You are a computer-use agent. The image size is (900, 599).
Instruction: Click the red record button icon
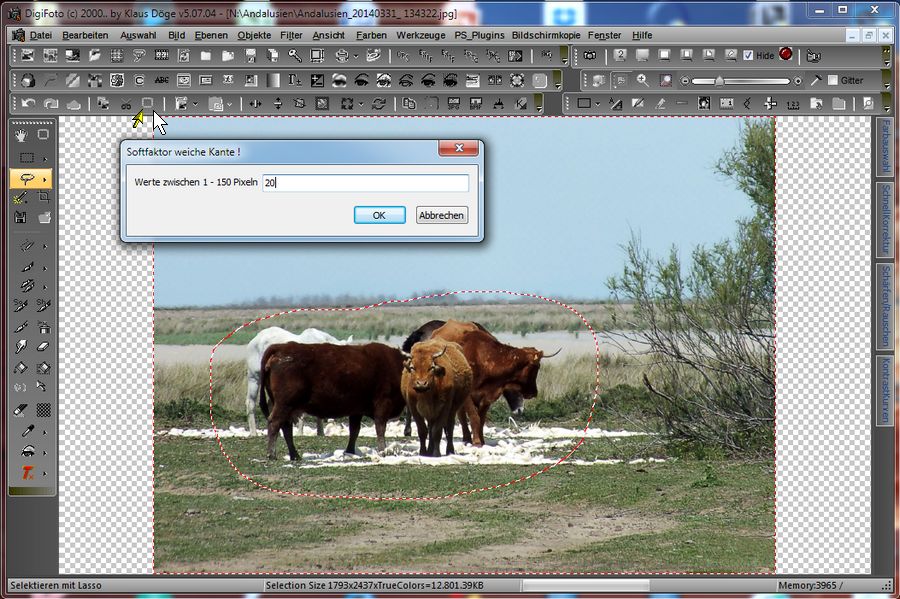click(786, 55)
